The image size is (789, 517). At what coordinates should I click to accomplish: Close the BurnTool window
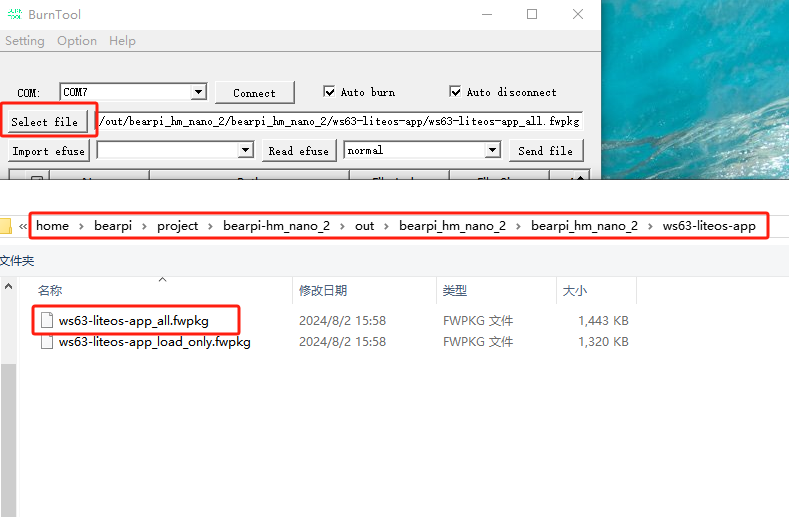click(x=578, y=14)
